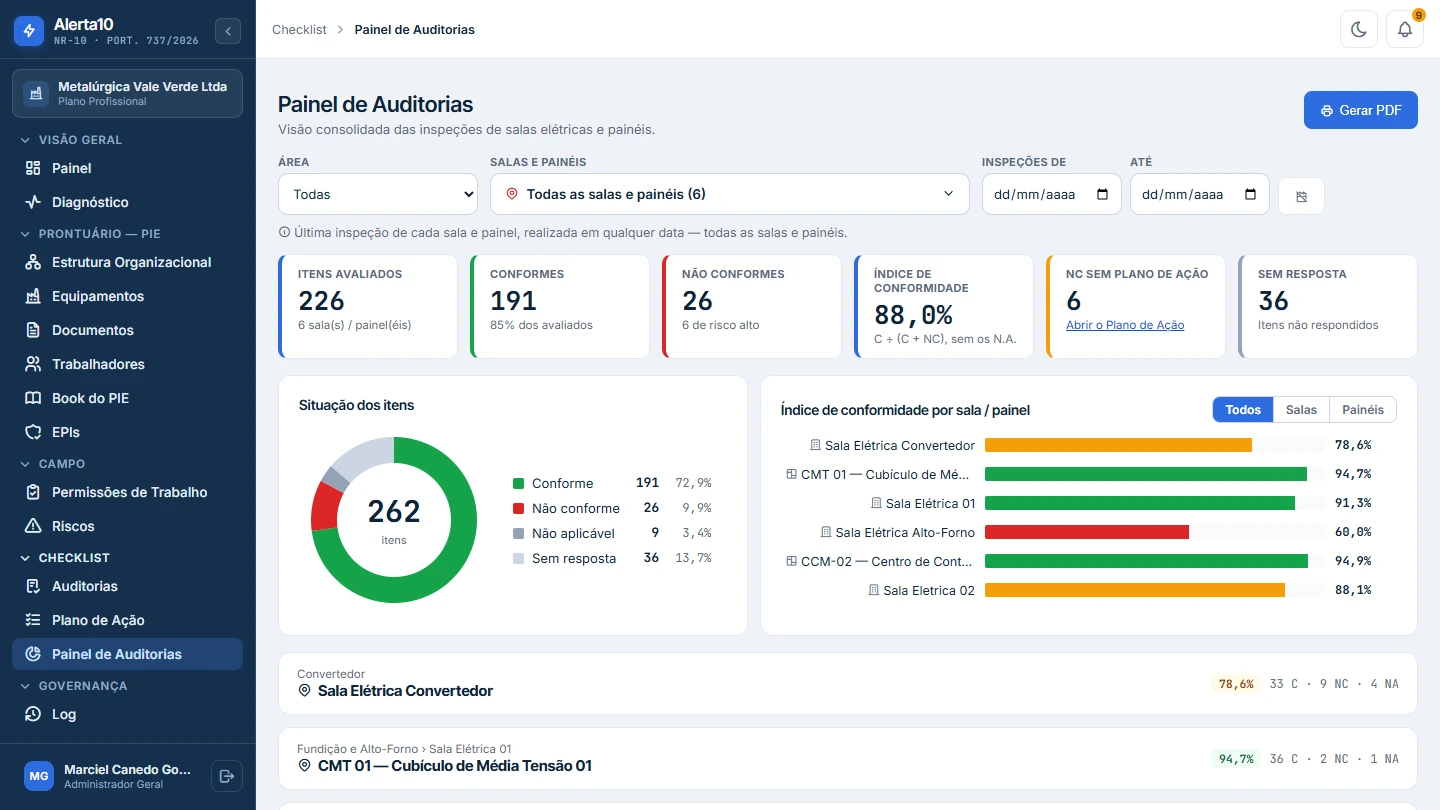The height and width of the screenshot is (810, 1440).
Task: Click the MG user avatar
Action: pyautogui.click(x=39, y=776)
